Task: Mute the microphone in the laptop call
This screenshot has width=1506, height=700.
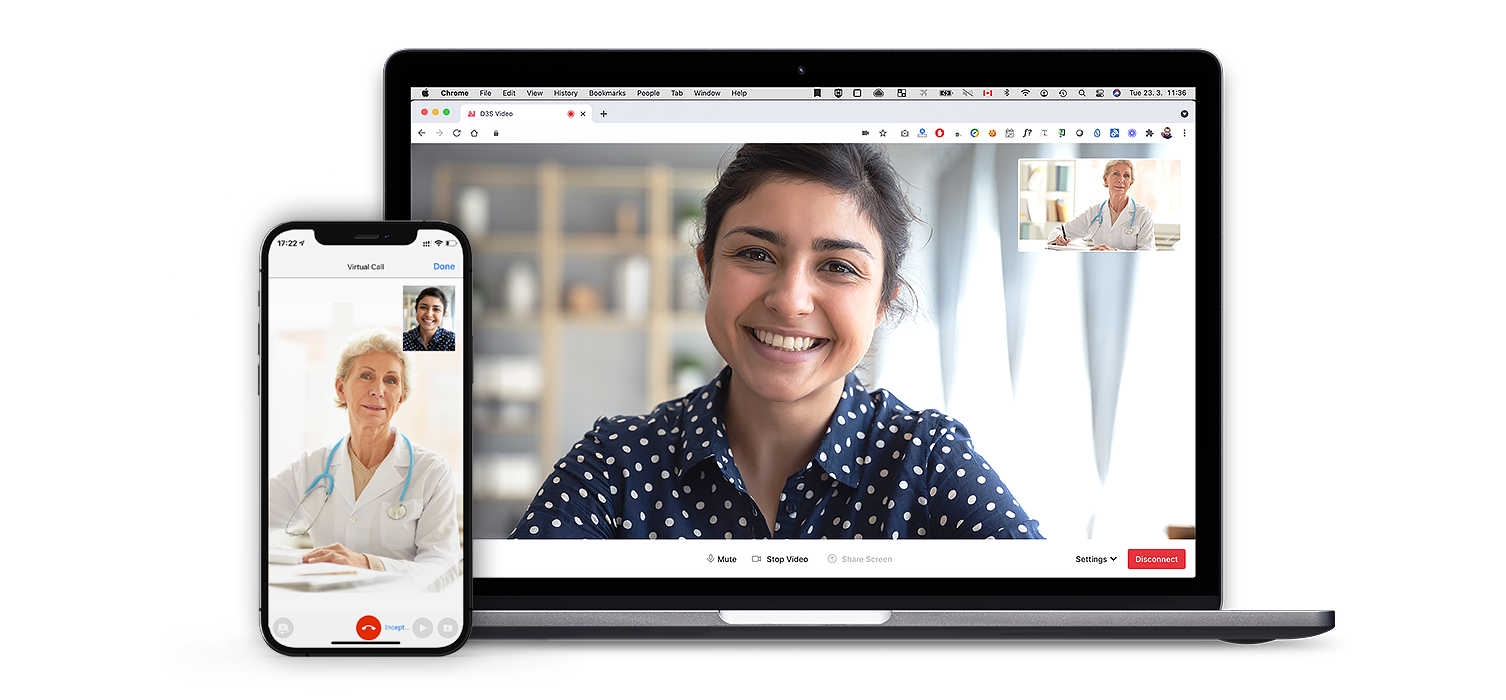Action: [721, 559]
